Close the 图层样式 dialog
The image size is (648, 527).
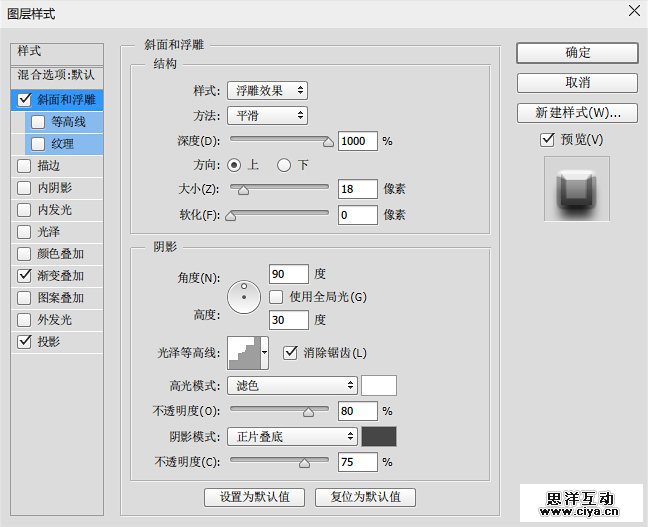pos(634,11)
